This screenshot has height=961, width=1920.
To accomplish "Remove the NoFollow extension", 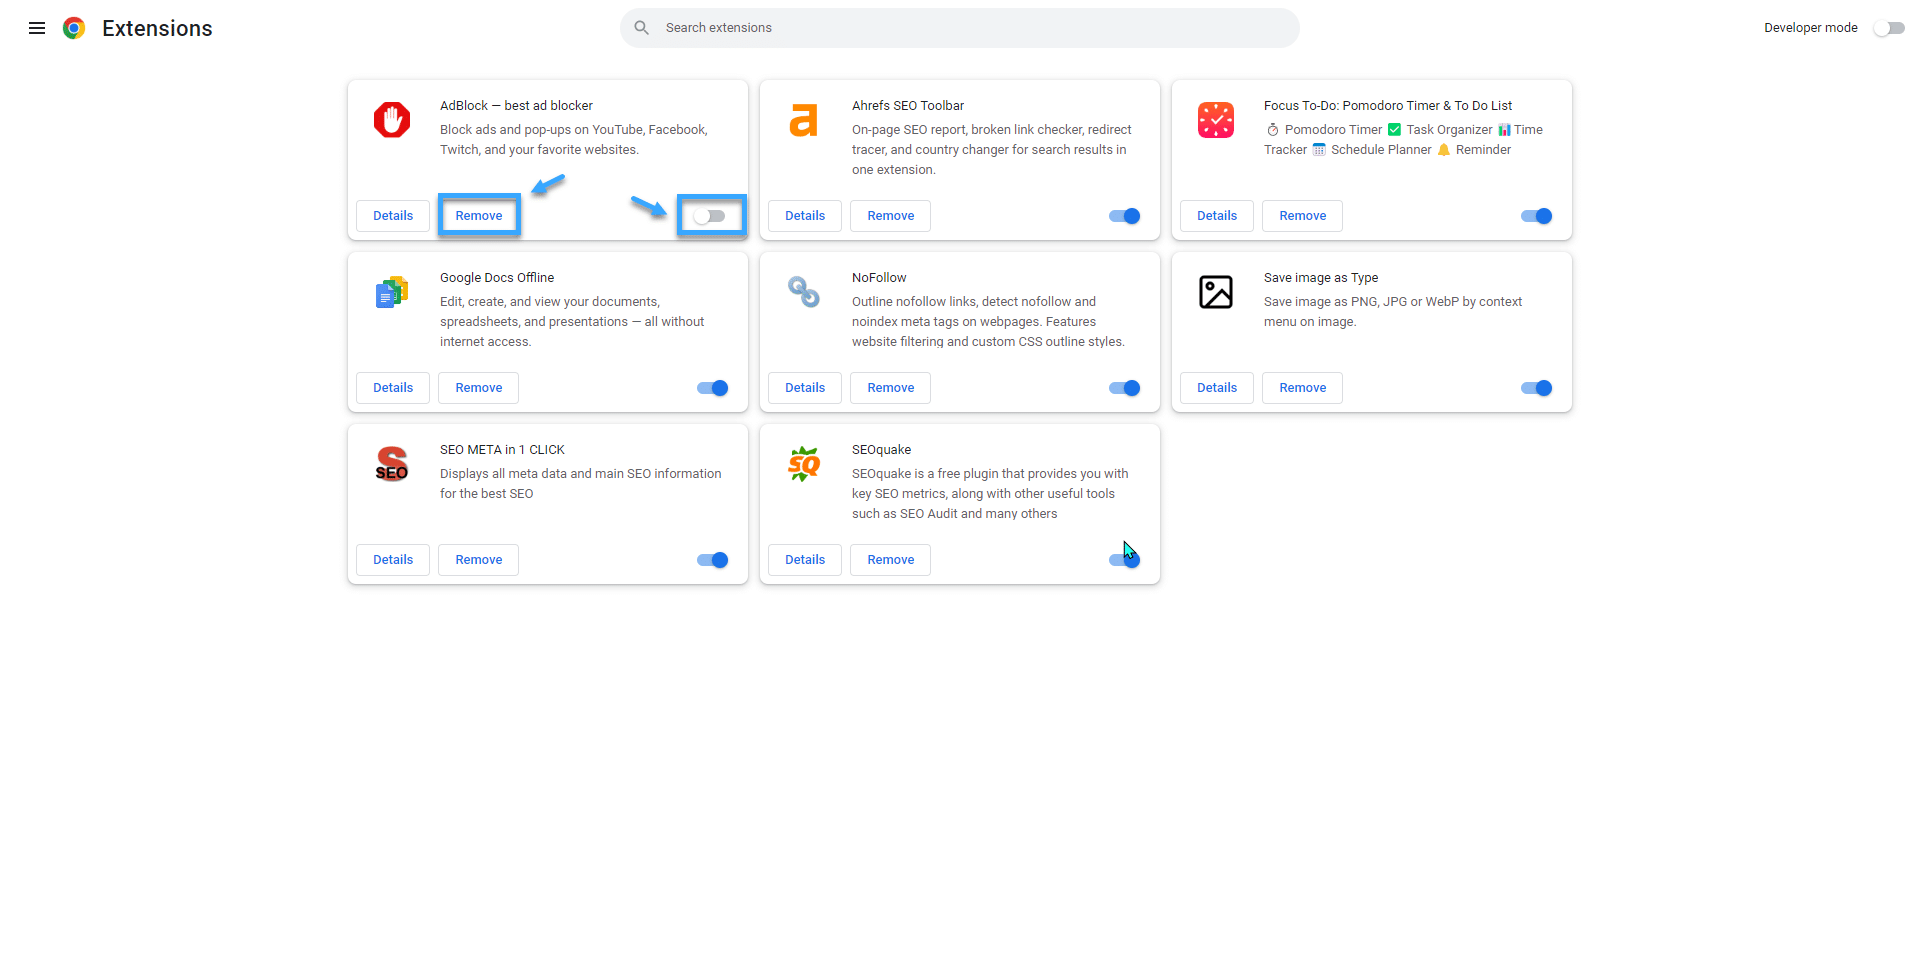I will pyautogui.click(x=891, y=388).
